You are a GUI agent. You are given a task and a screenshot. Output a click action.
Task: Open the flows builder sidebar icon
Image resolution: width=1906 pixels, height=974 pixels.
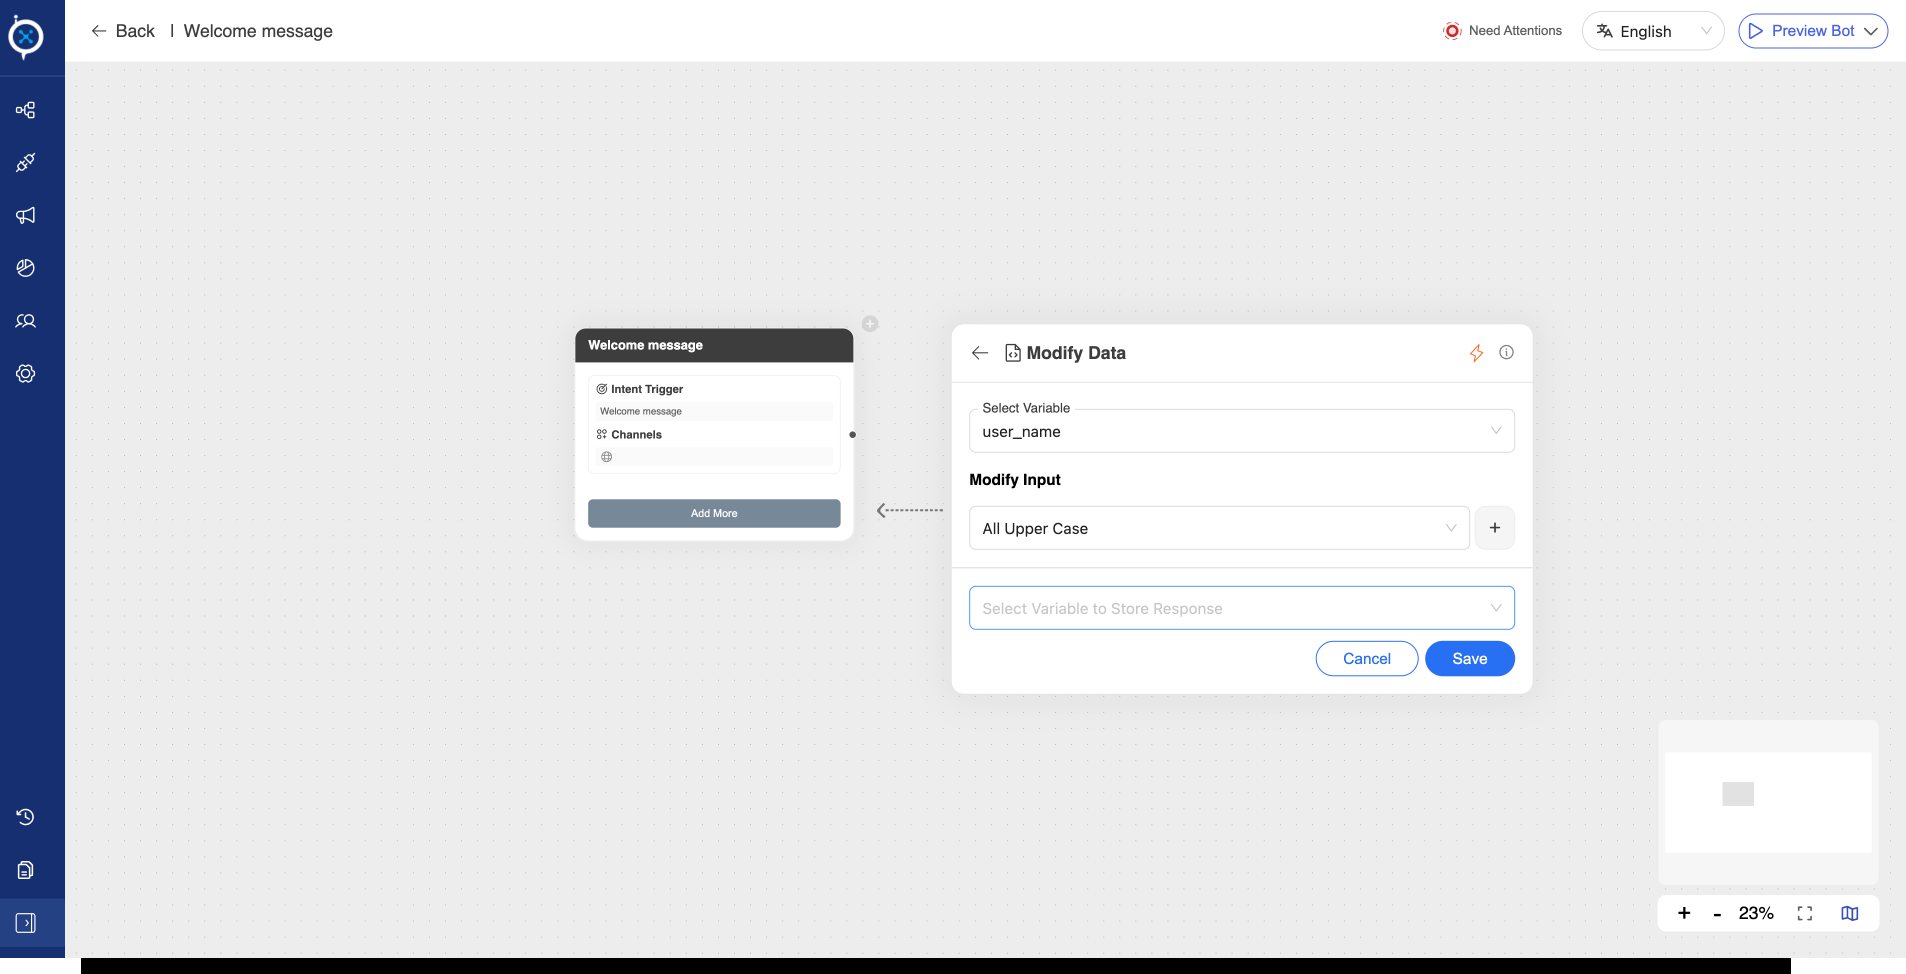click(26, 110)
